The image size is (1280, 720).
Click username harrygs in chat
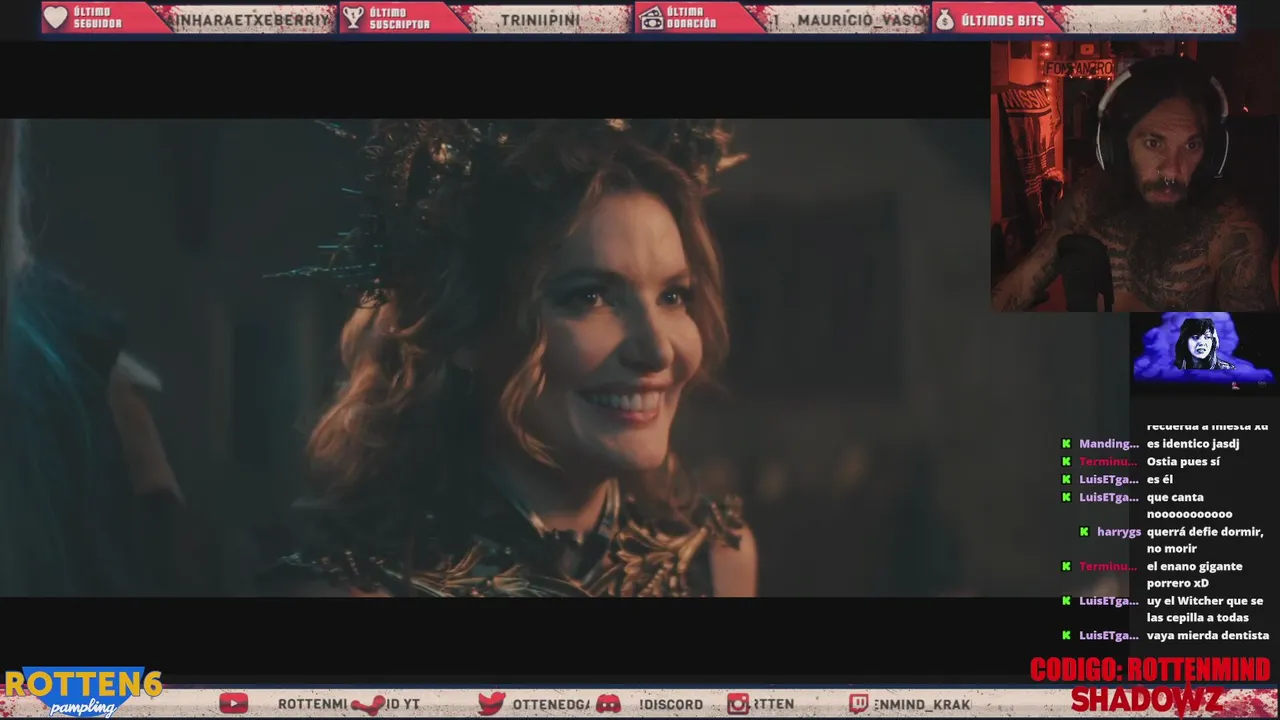pyautogui.click(x=1119, y=532)
